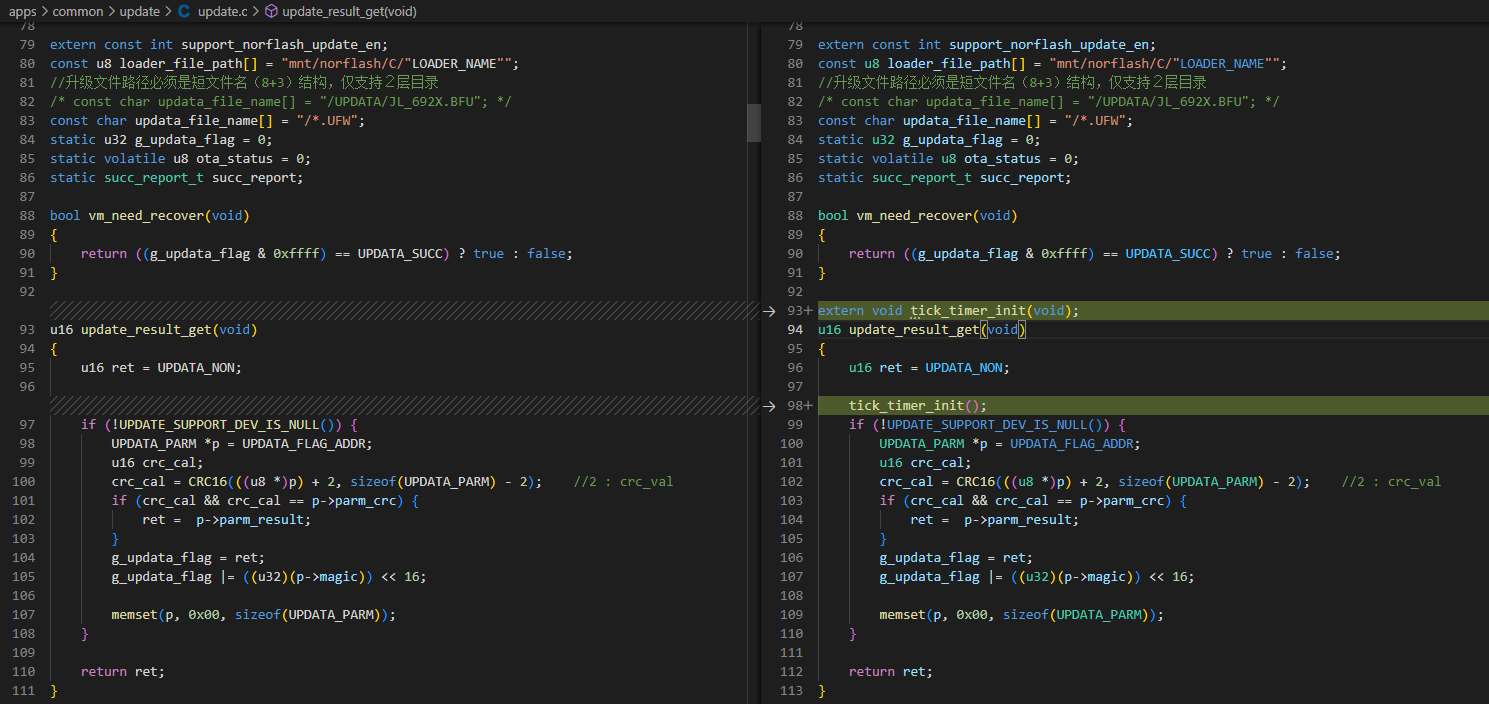Viewport: 1489px width, 704px height.
Task: Open the 'common' breadcrumb folder
Action: pos(78,12)
